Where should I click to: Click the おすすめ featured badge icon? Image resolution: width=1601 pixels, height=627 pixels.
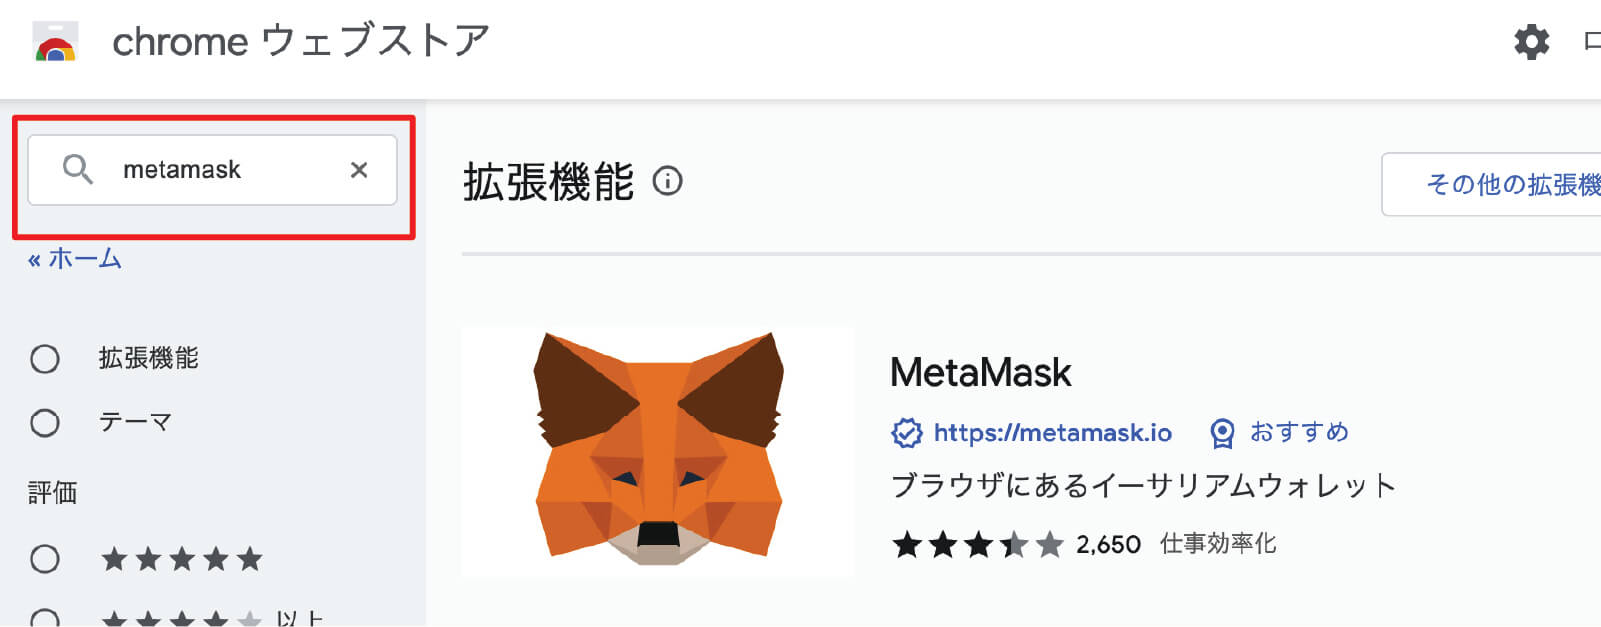1222,433
